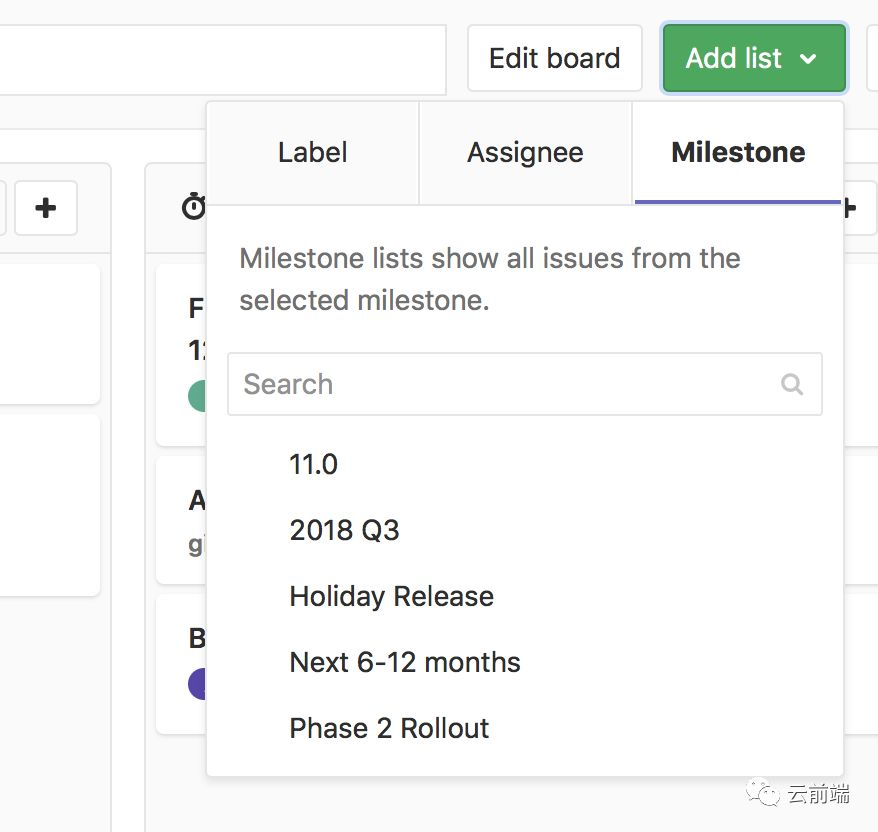This screenshot has width=878, height=832.
Task: Select the 11.0 milestone
Action: (x=313, y=464)
